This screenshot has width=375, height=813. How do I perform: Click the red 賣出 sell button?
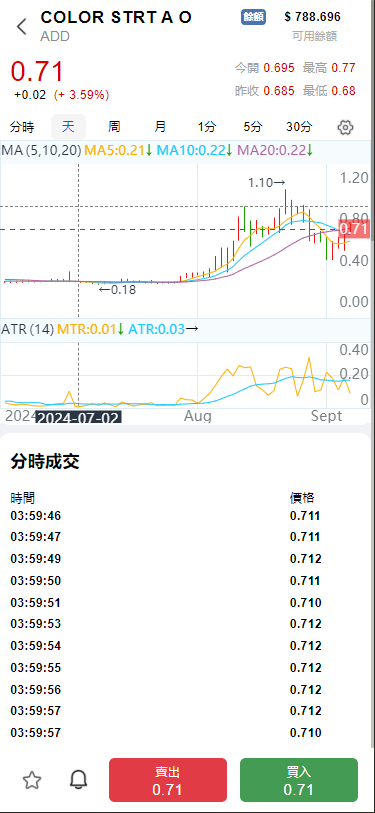168,780
